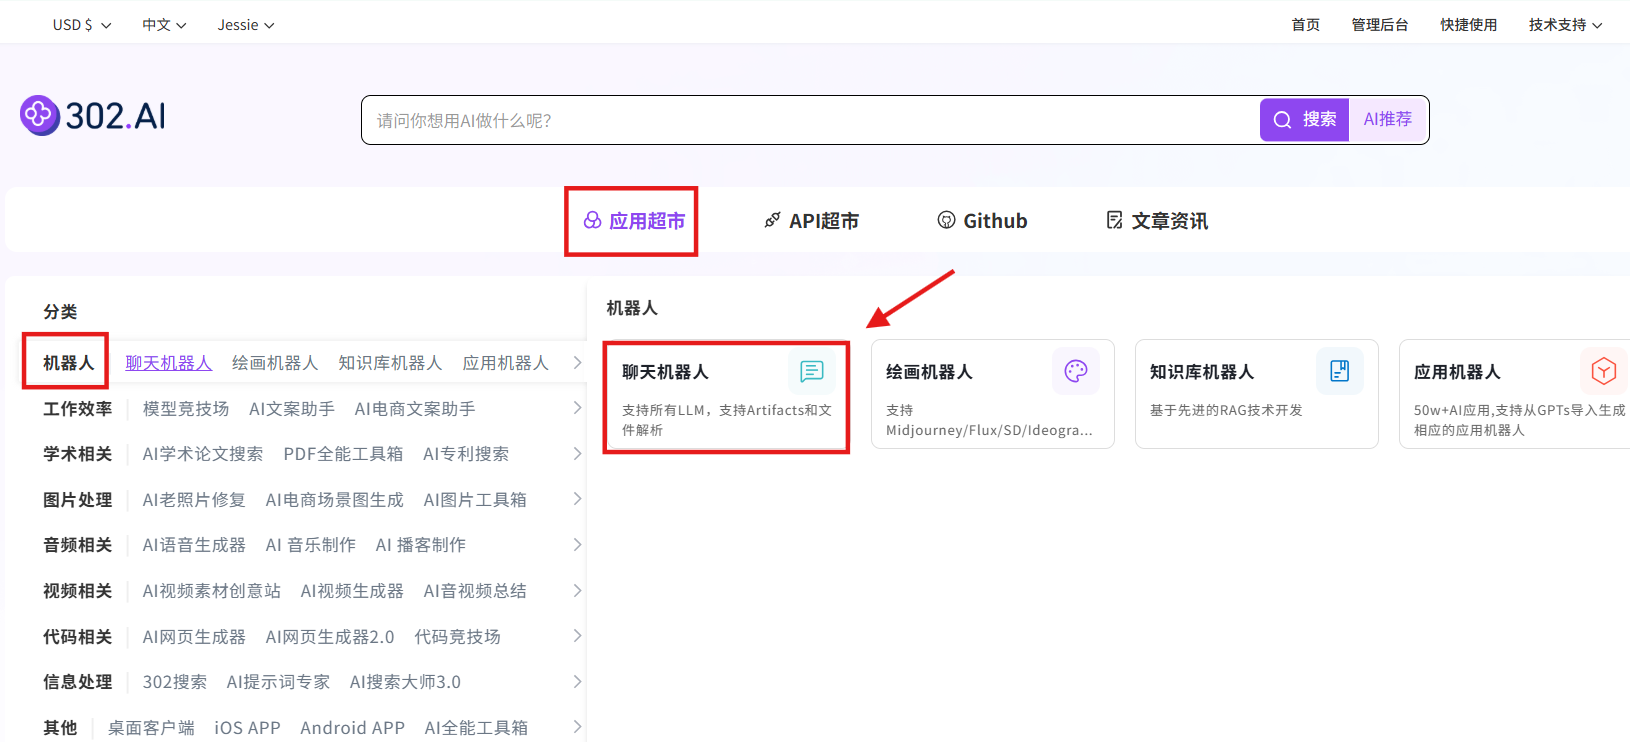Click the document icon beside 文章资讯
This screenshot has width=1630, height=742.
point(1115,220)
